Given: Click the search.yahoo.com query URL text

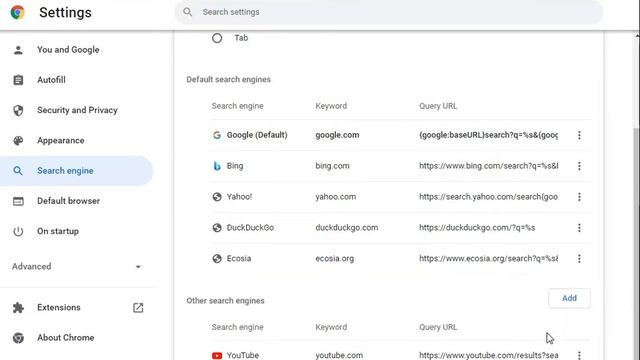Looking at the screenshot, I should (x=488, y=197).
